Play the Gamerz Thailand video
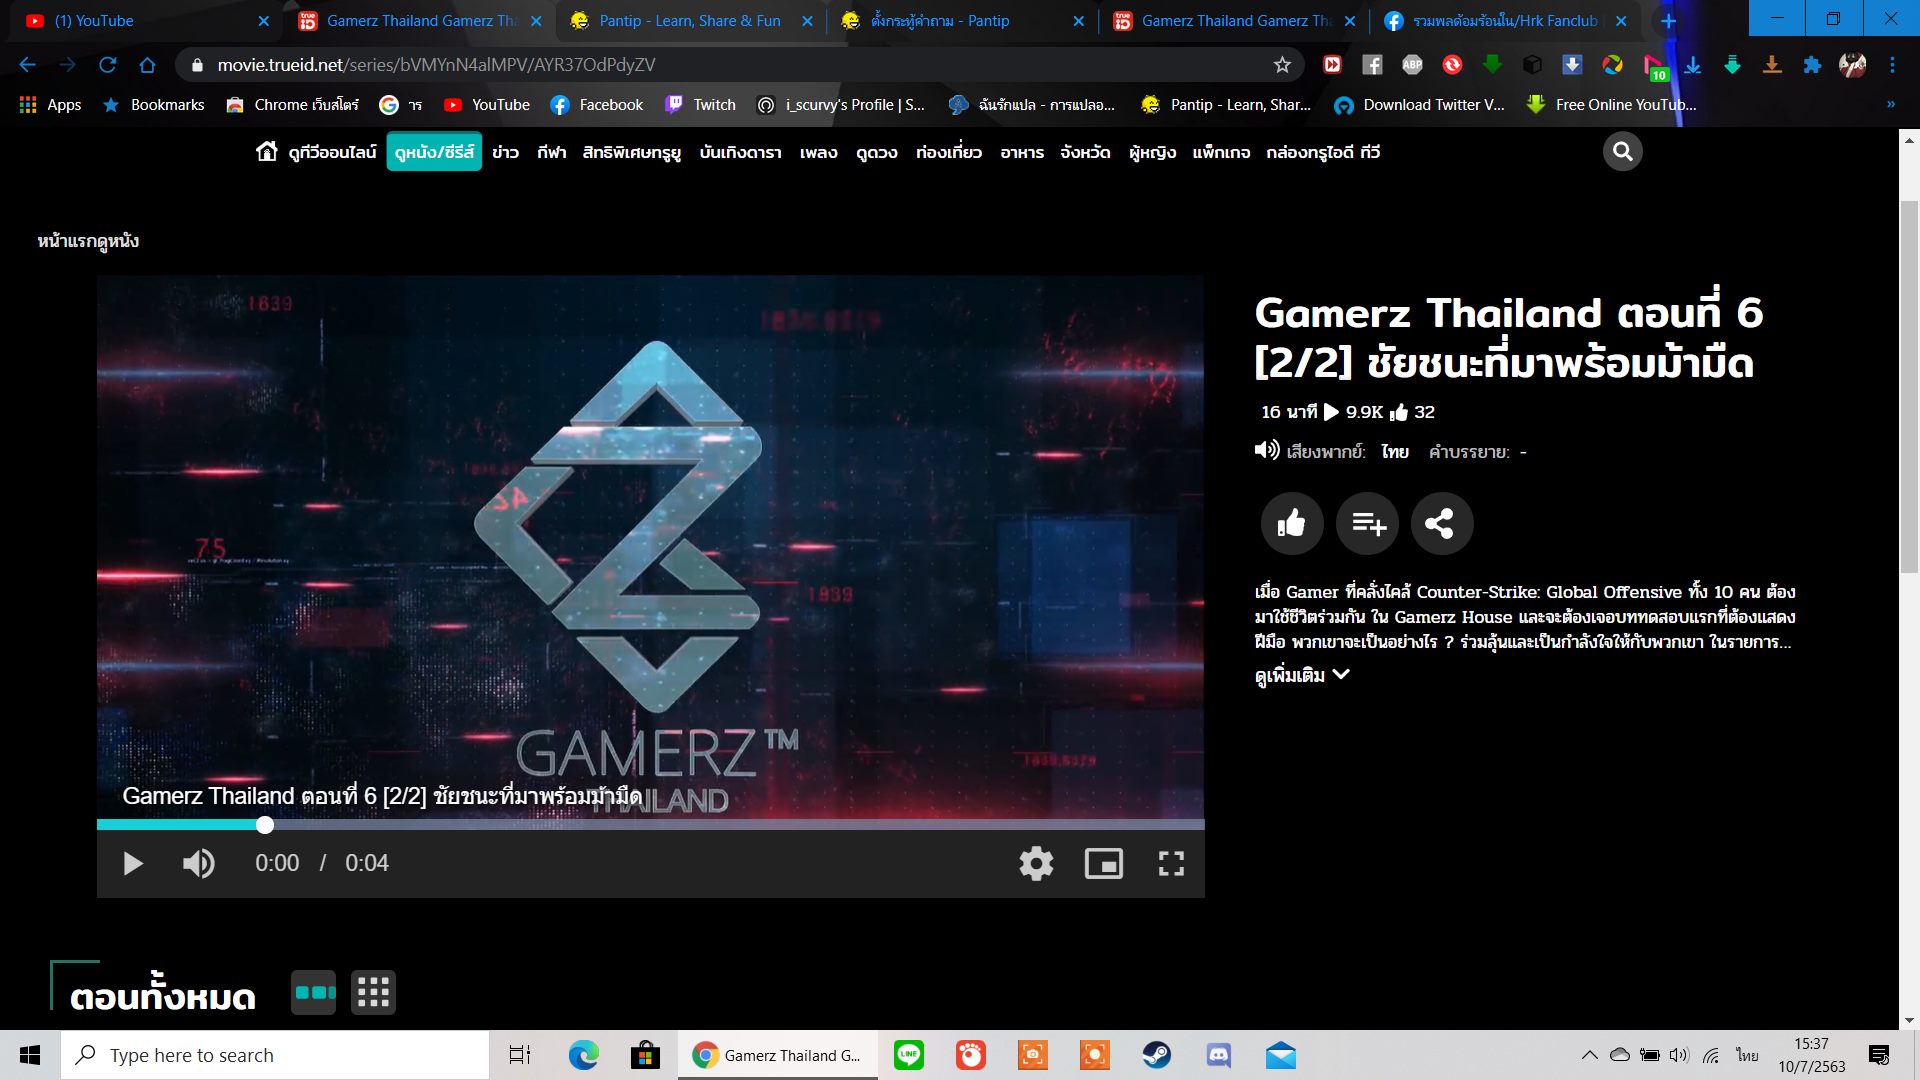The height and width of the screenshot is (1080, 1920). (x=132, y=863)
